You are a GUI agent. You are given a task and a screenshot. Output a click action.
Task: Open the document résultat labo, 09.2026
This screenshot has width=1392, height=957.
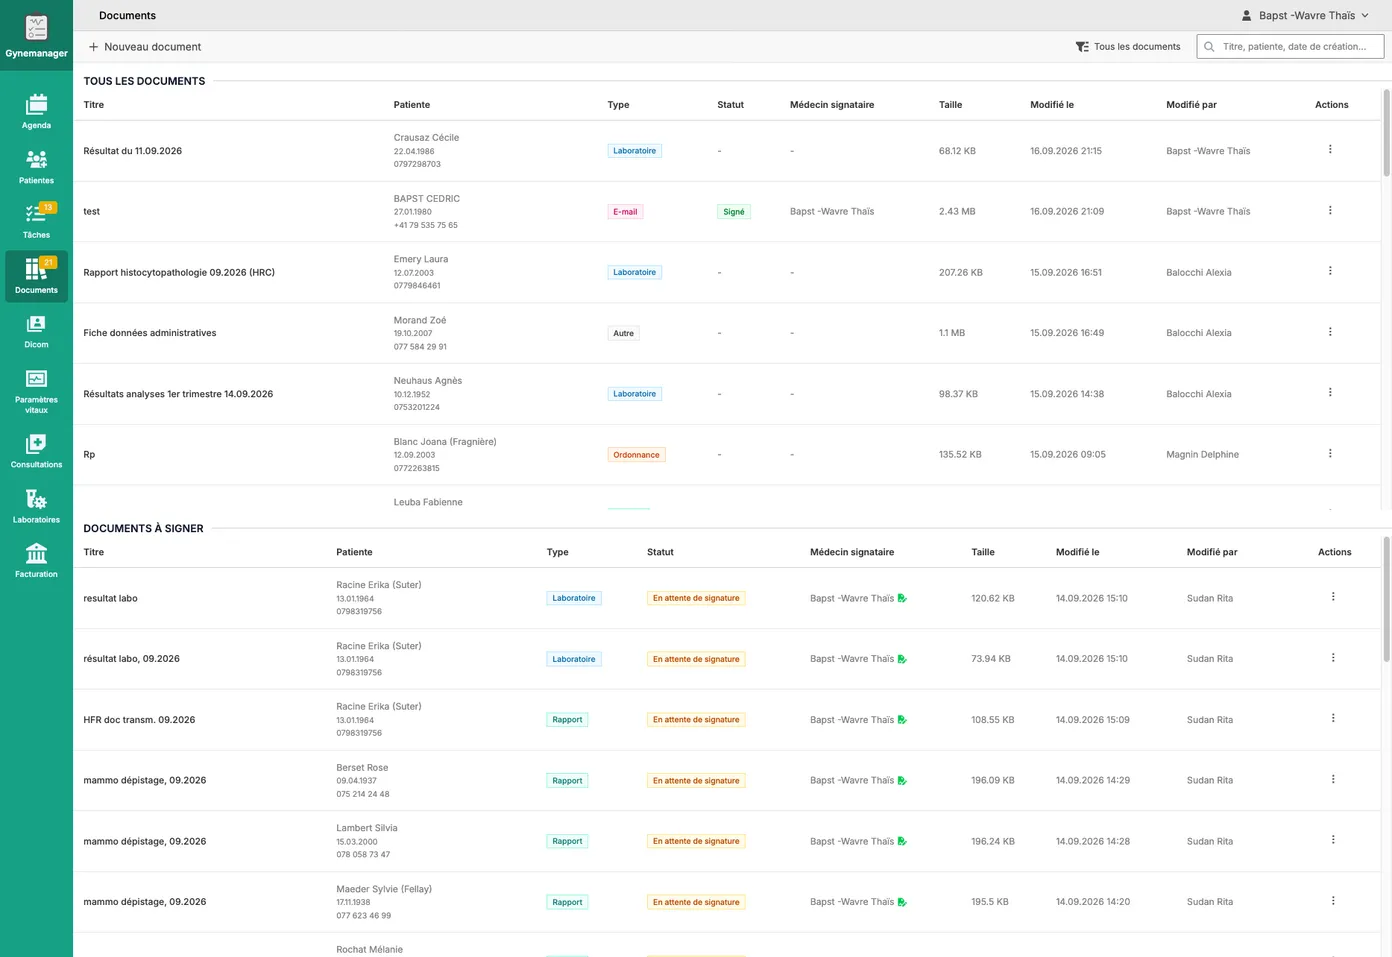point(132,659)
